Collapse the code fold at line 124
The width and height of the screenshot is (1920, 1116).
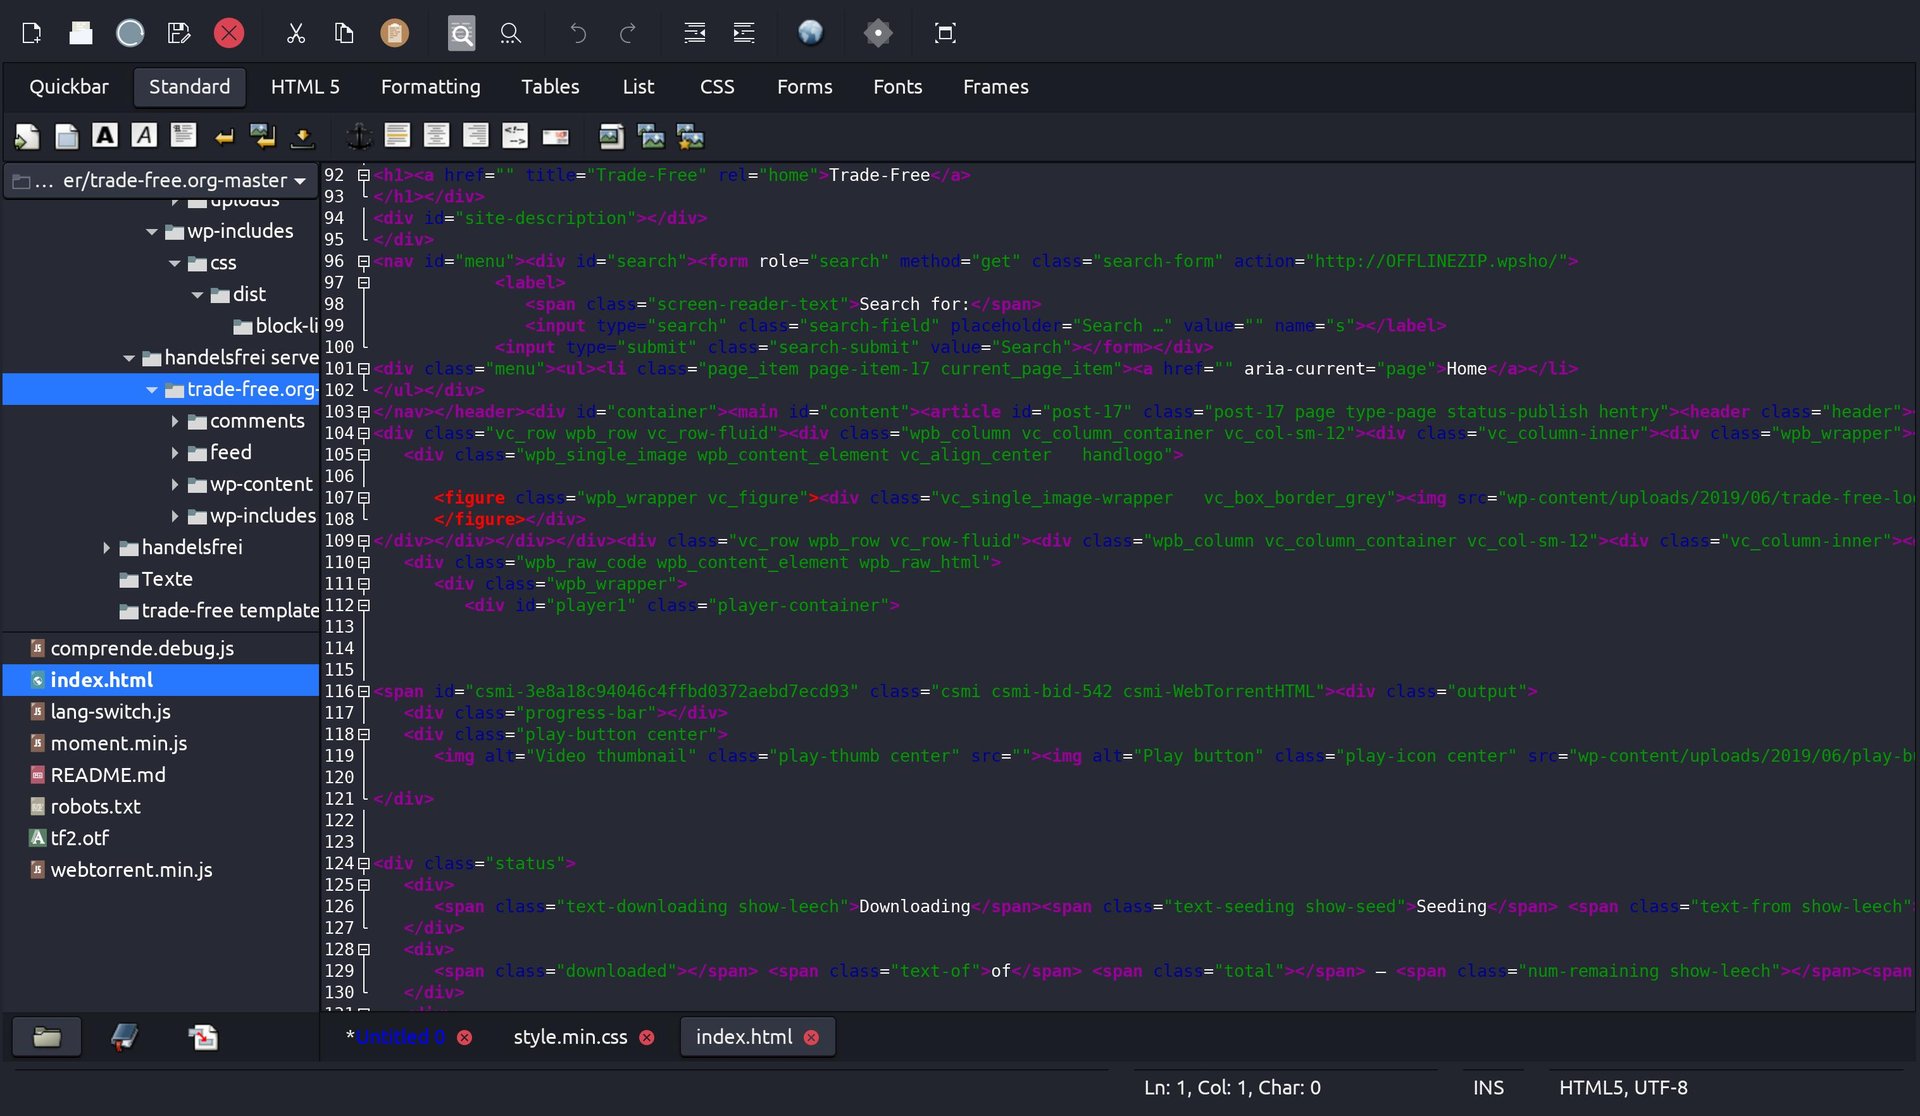364,863
